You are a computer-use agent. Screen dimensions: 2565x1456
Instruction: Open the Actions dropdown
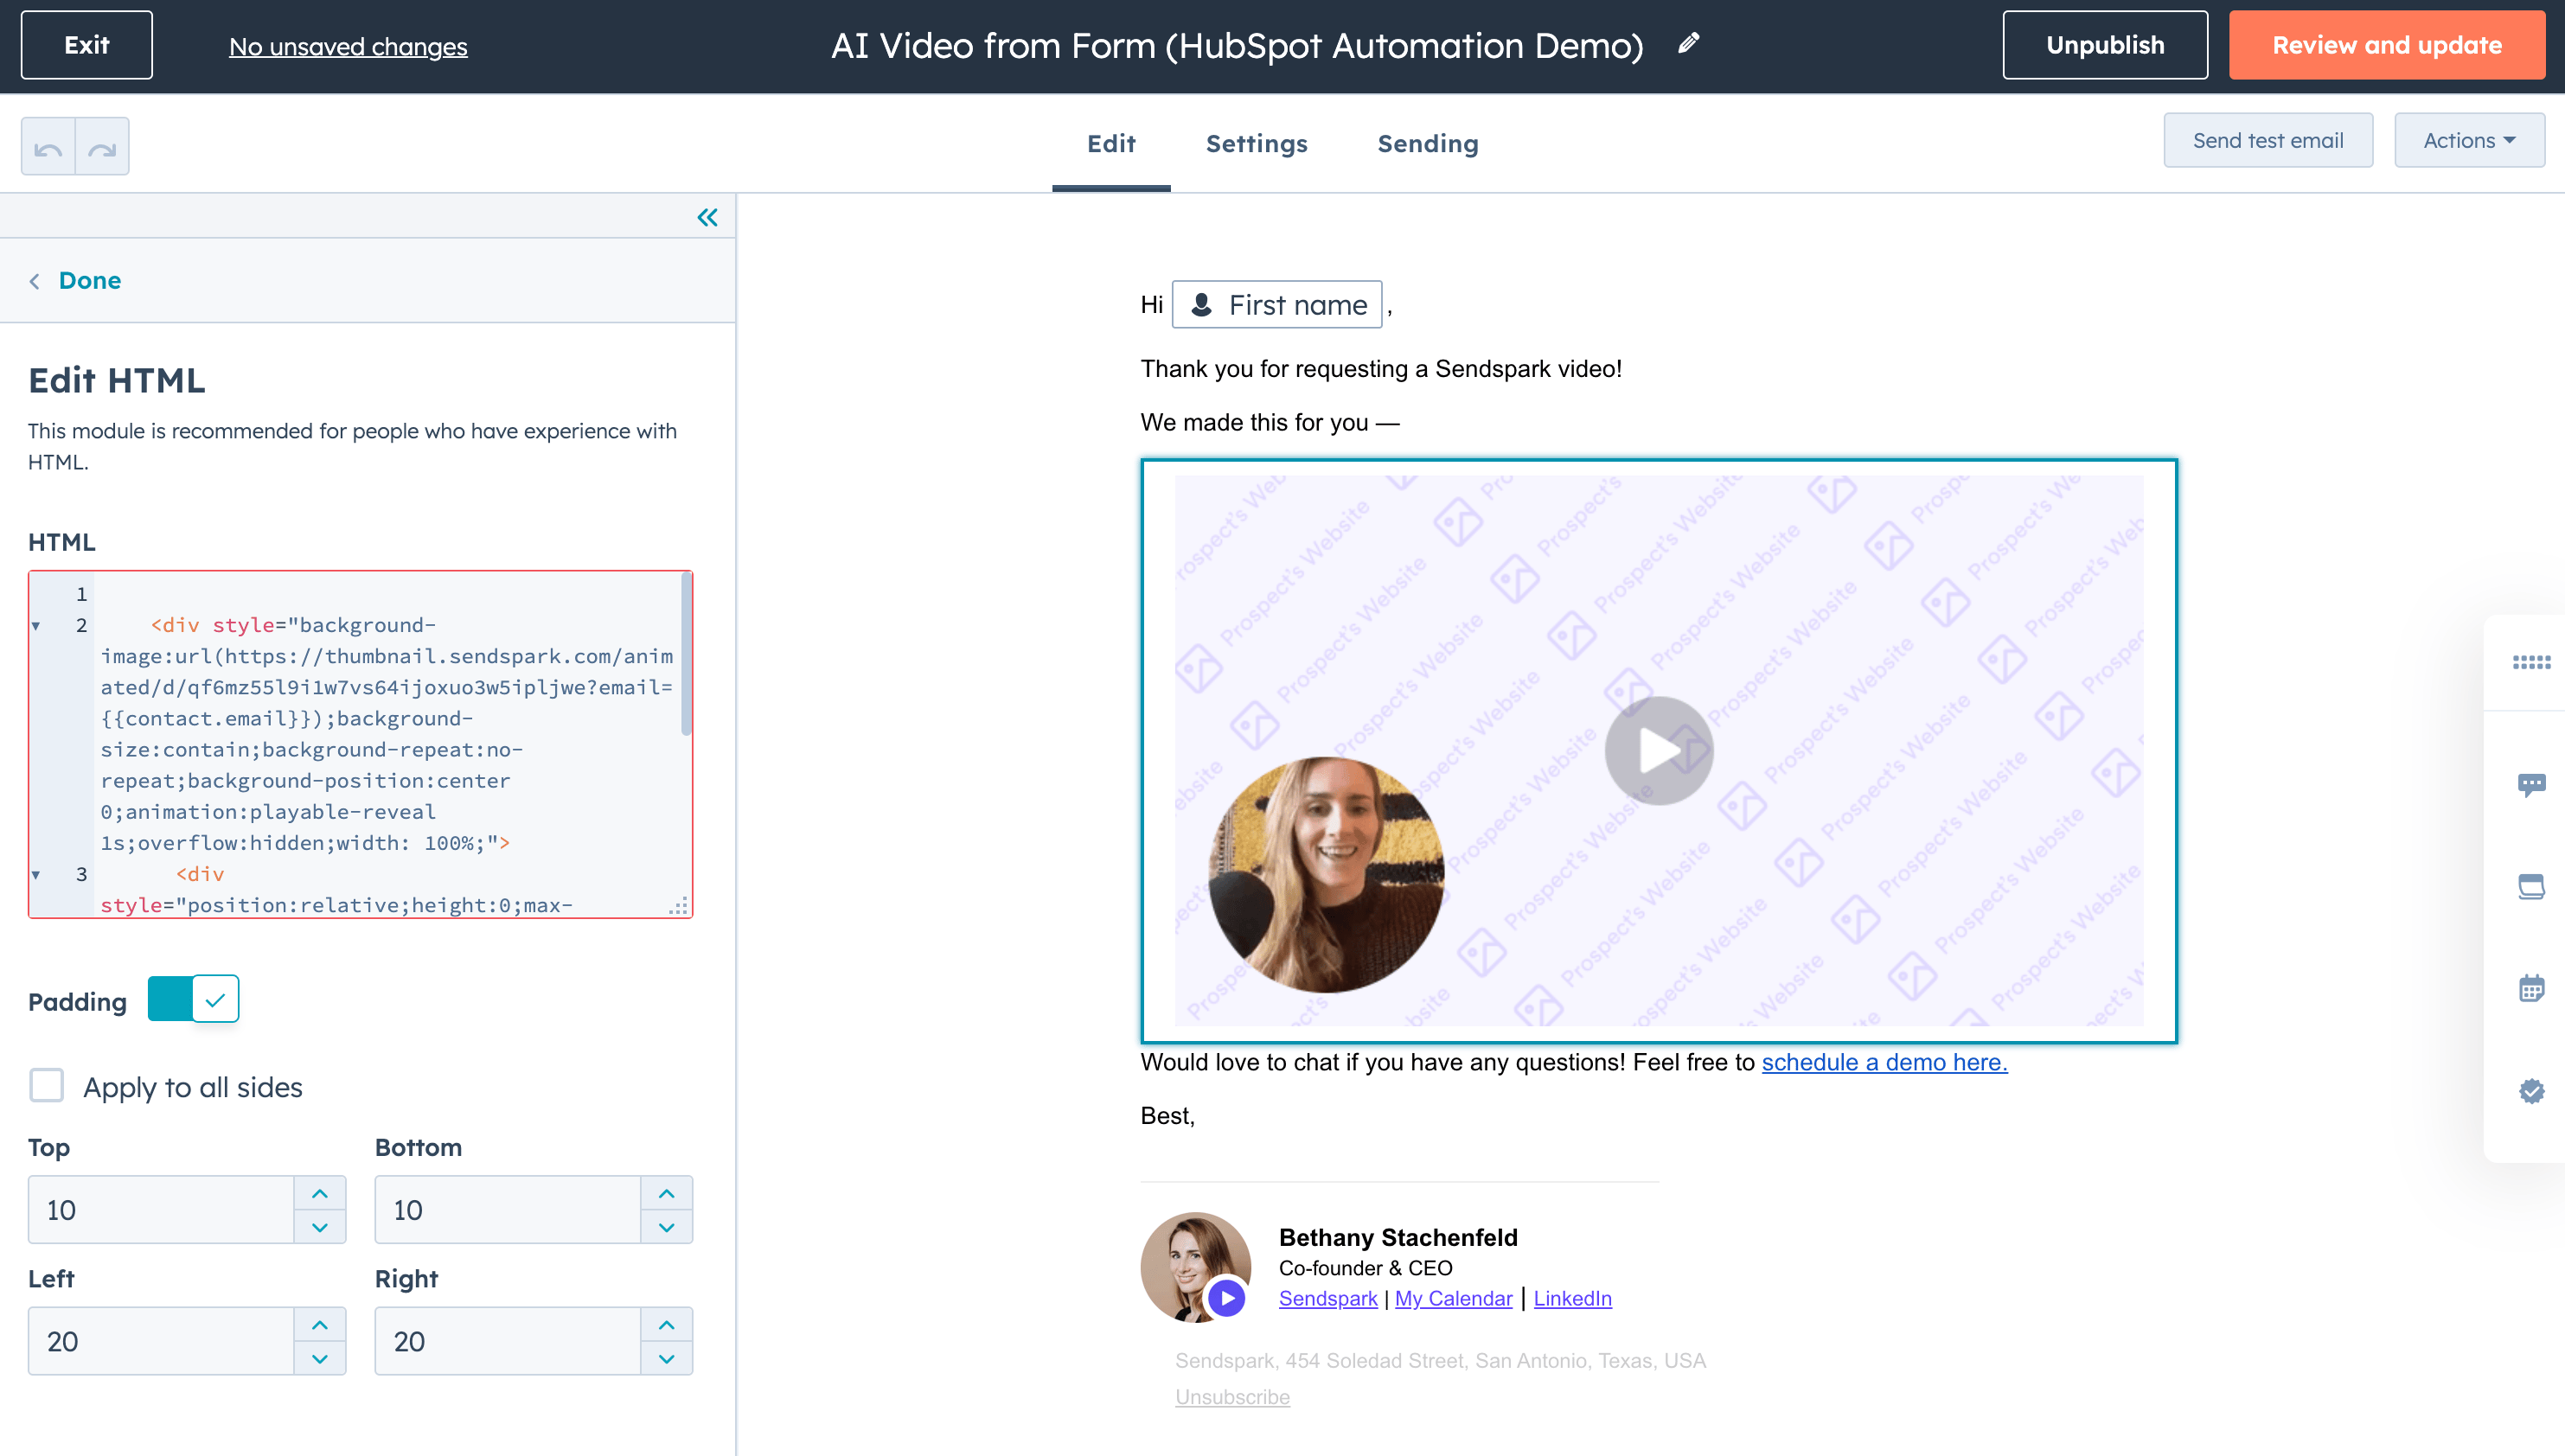2469,141
